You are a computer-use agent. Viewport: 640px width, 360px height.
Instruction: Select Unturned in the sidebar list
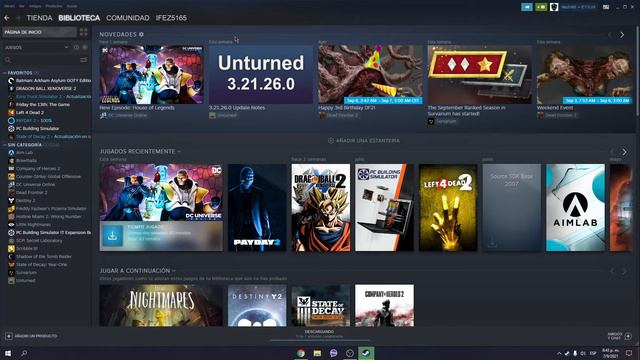click(22, 280)
